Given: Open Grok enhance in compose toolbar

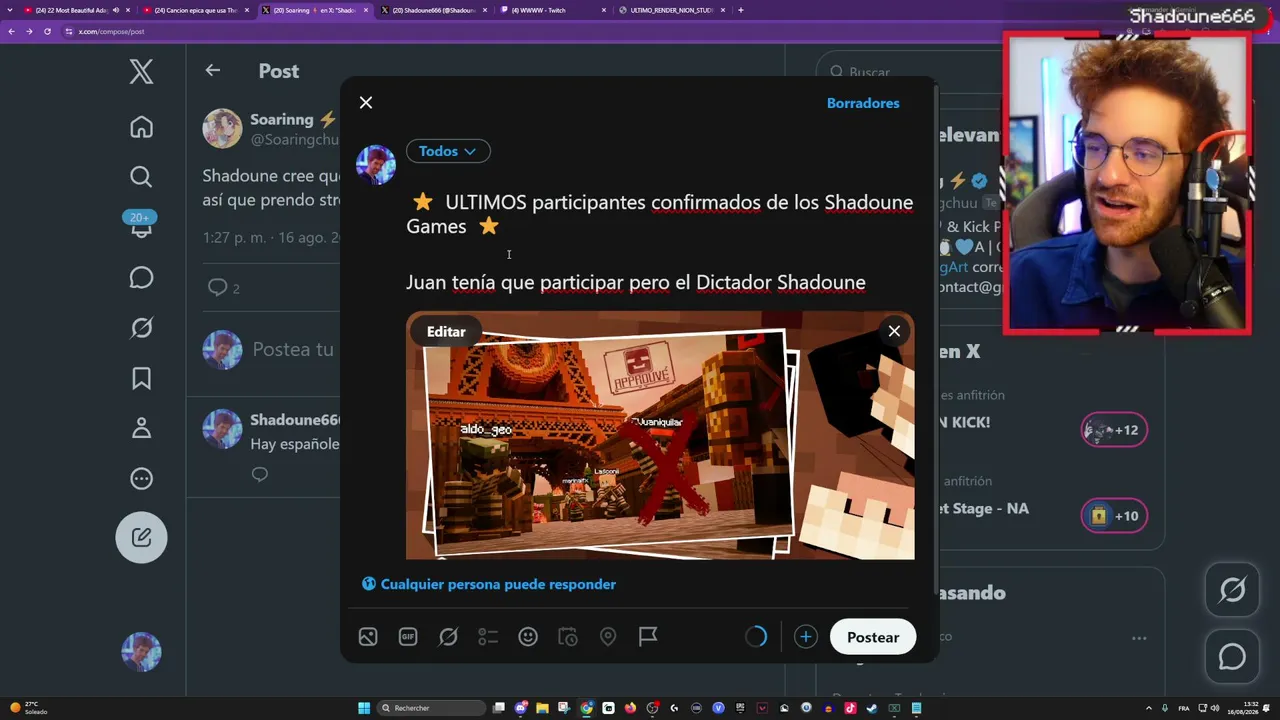Looking at the screenshot, I should (448, 637).
